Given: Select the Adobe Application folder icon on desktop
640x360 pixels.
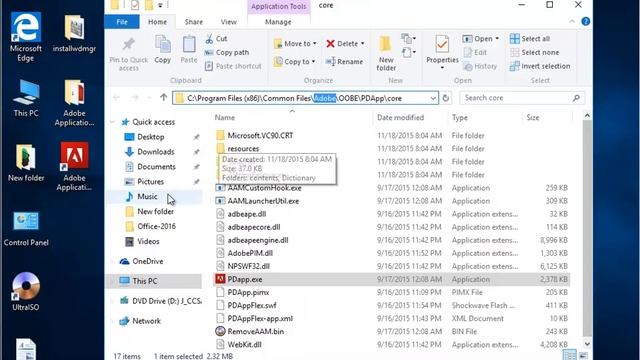Looking at the screenshot, I should [74, 103].
